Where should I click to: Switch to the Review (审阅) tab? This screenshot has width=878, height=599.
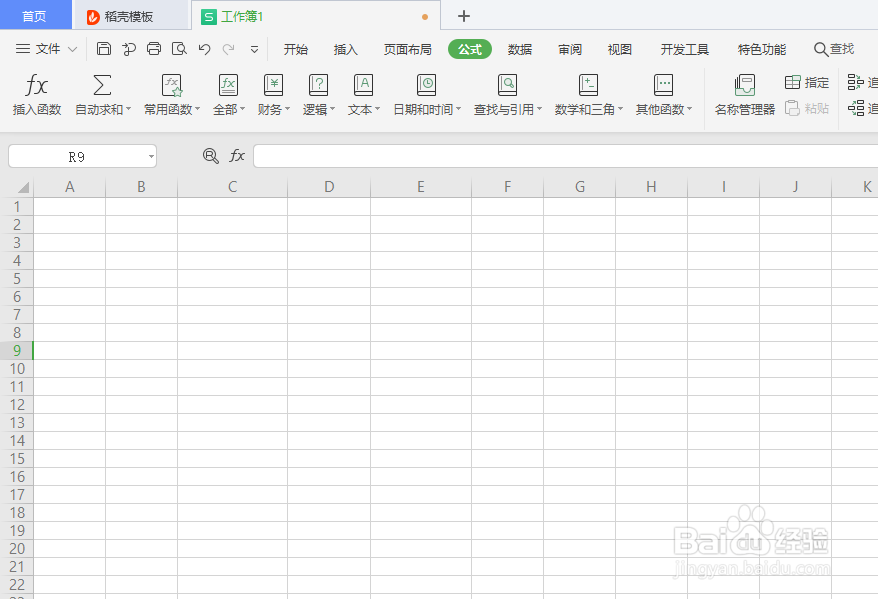(x=569, y=49)
